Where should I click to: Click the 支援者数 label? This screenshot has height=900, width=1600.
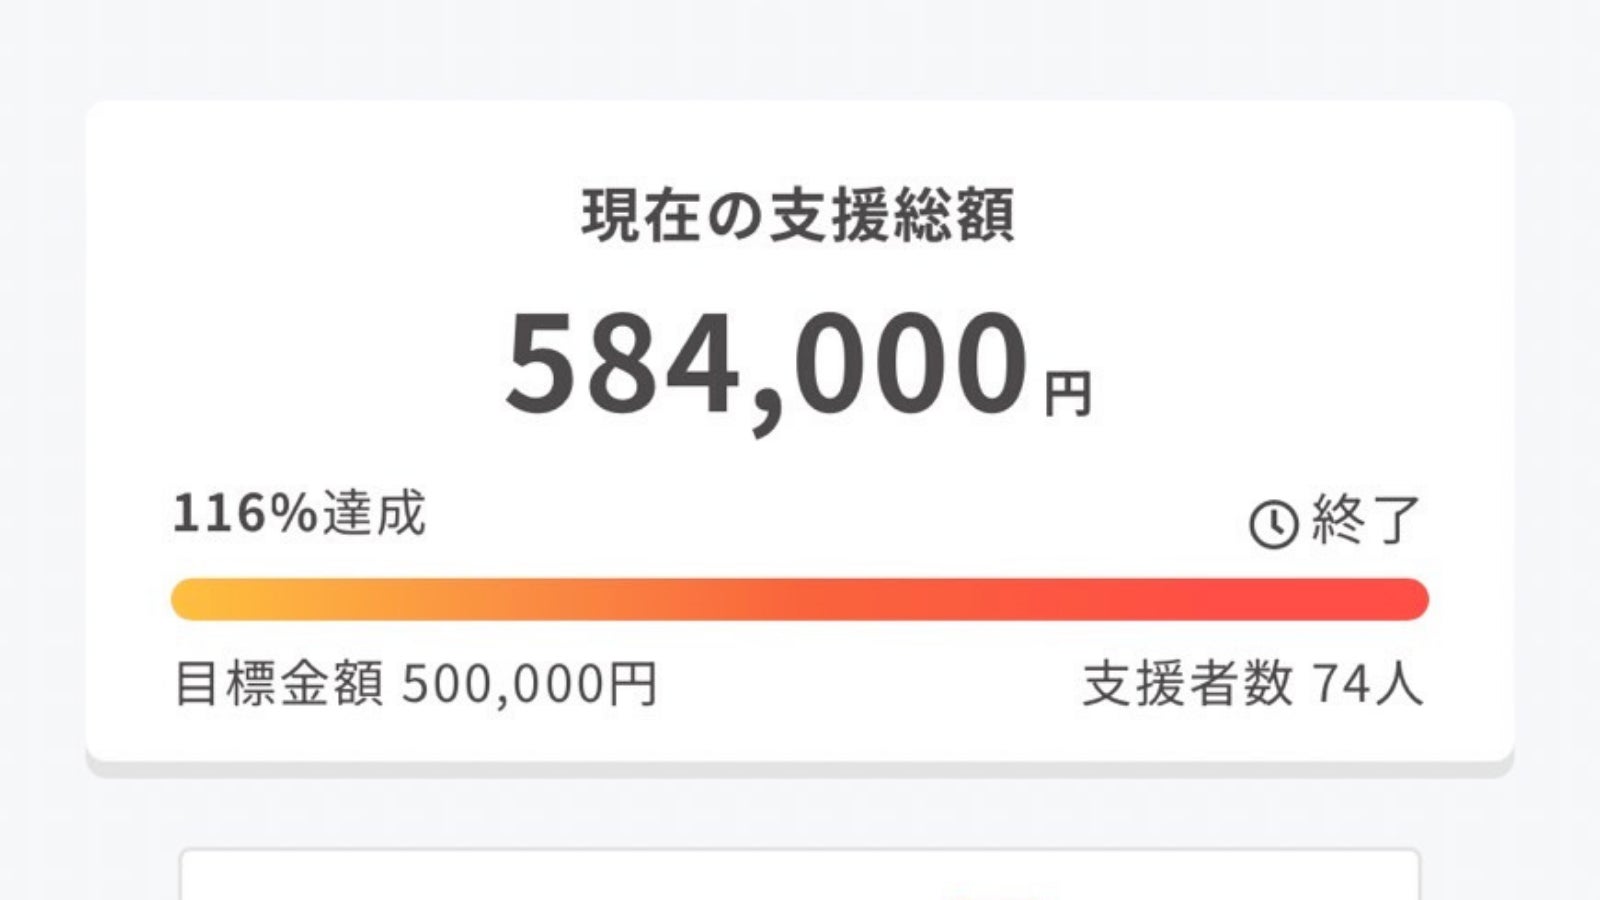1187,685
